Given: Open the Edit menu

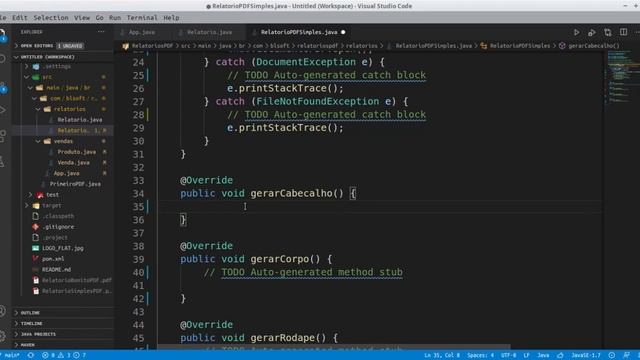Looking at the screenshot, I should (x=20, y=18).
